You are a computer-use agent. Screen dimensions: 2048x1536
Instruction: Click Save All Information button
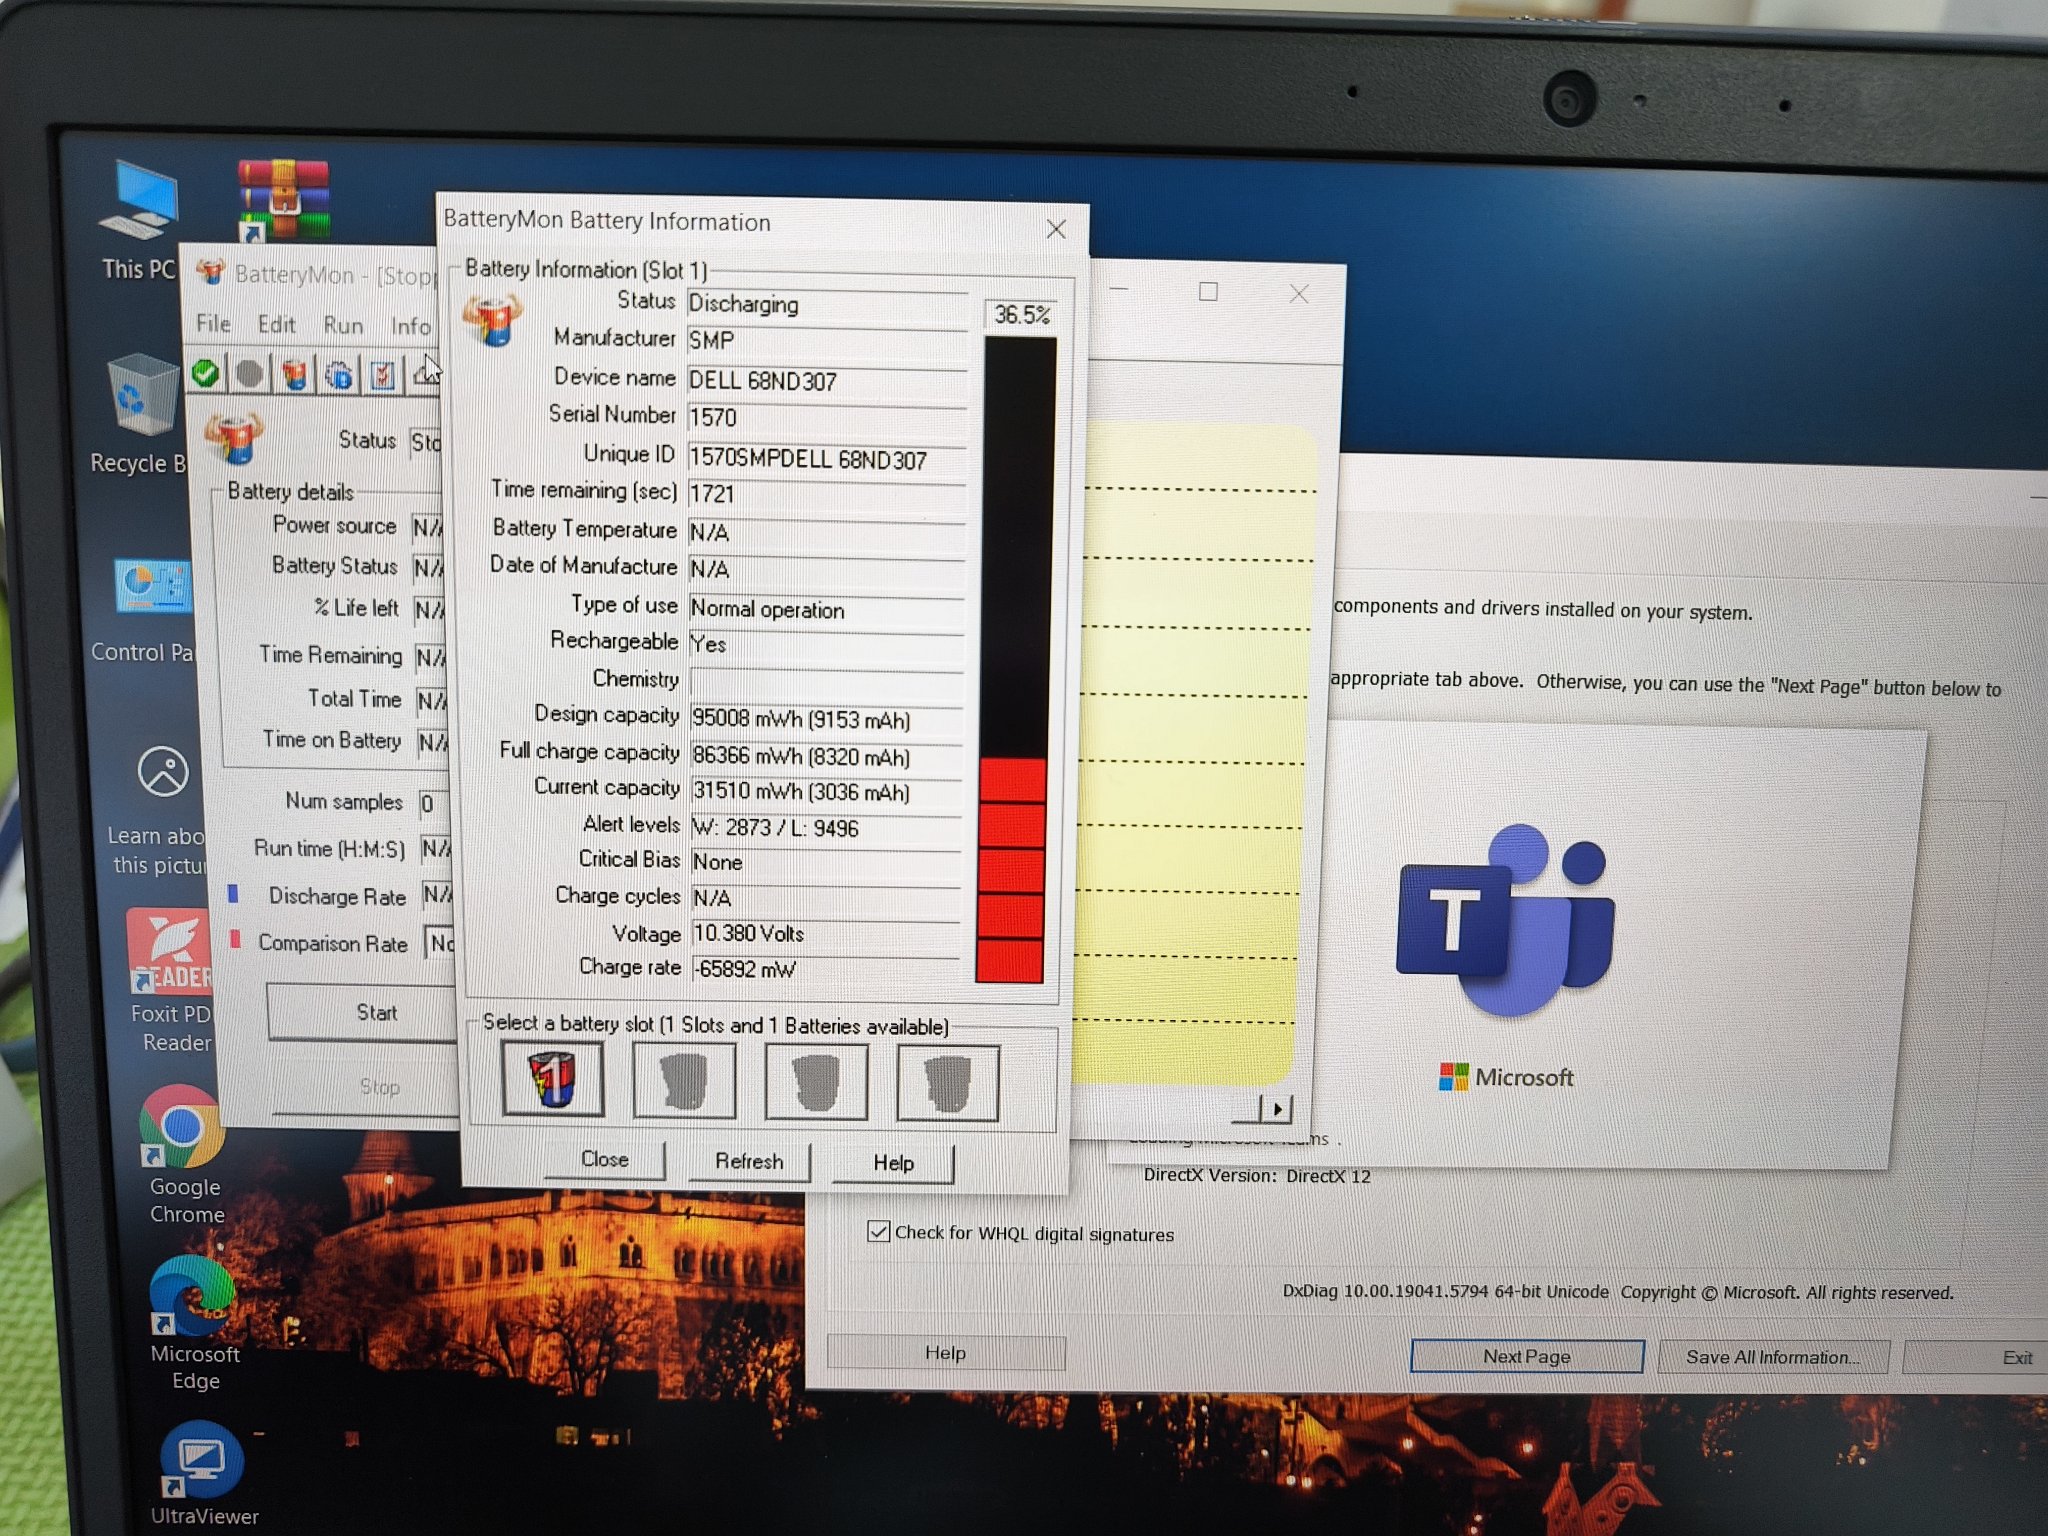coord(1772,1357)
